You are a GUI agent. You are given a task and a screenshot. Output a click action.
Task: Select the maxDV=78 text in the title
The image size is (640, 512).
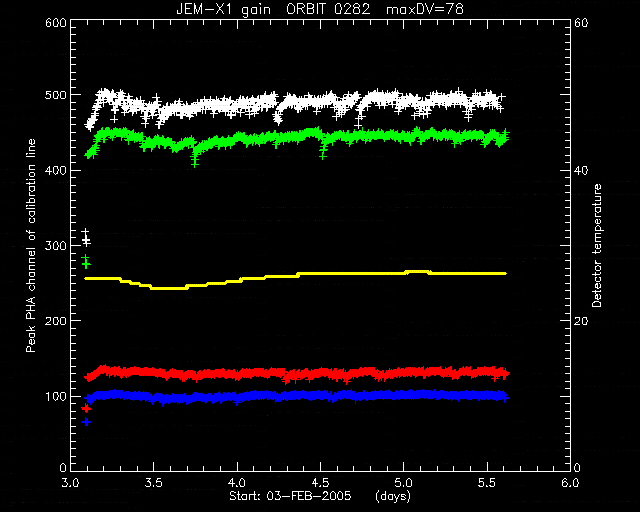[425, 9]
